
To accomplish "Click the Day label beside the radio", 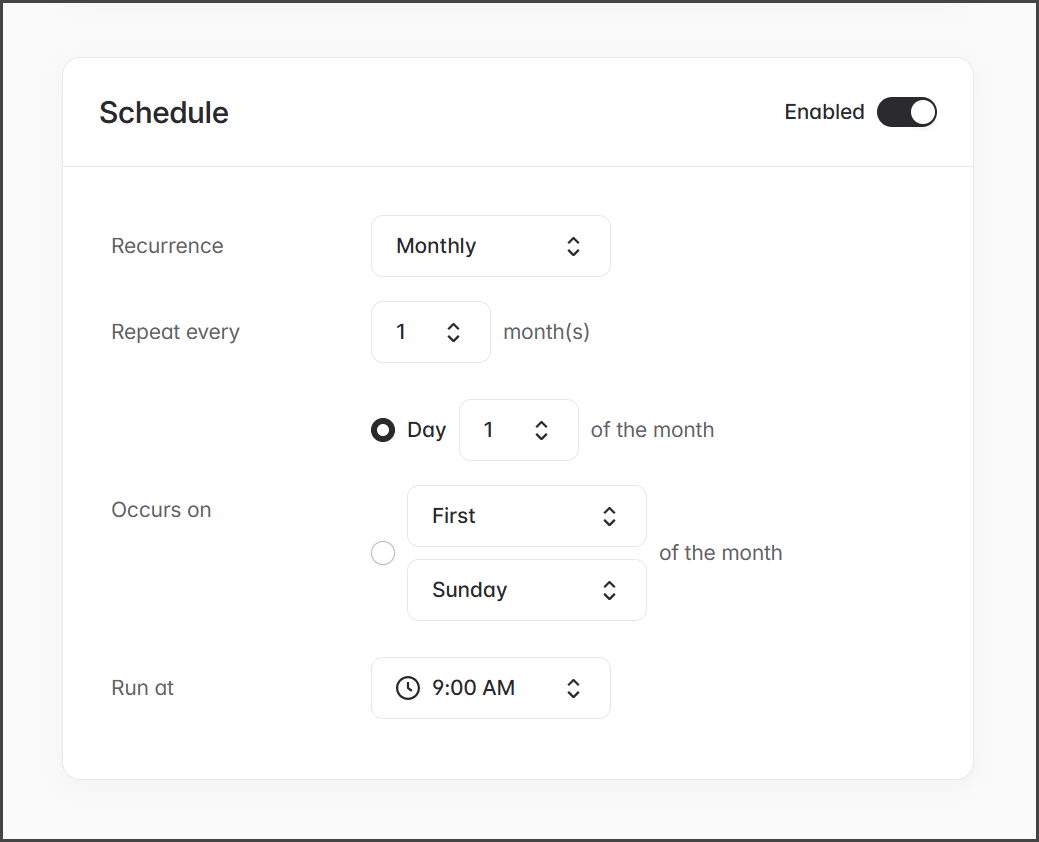I will (x=426, y=430).
